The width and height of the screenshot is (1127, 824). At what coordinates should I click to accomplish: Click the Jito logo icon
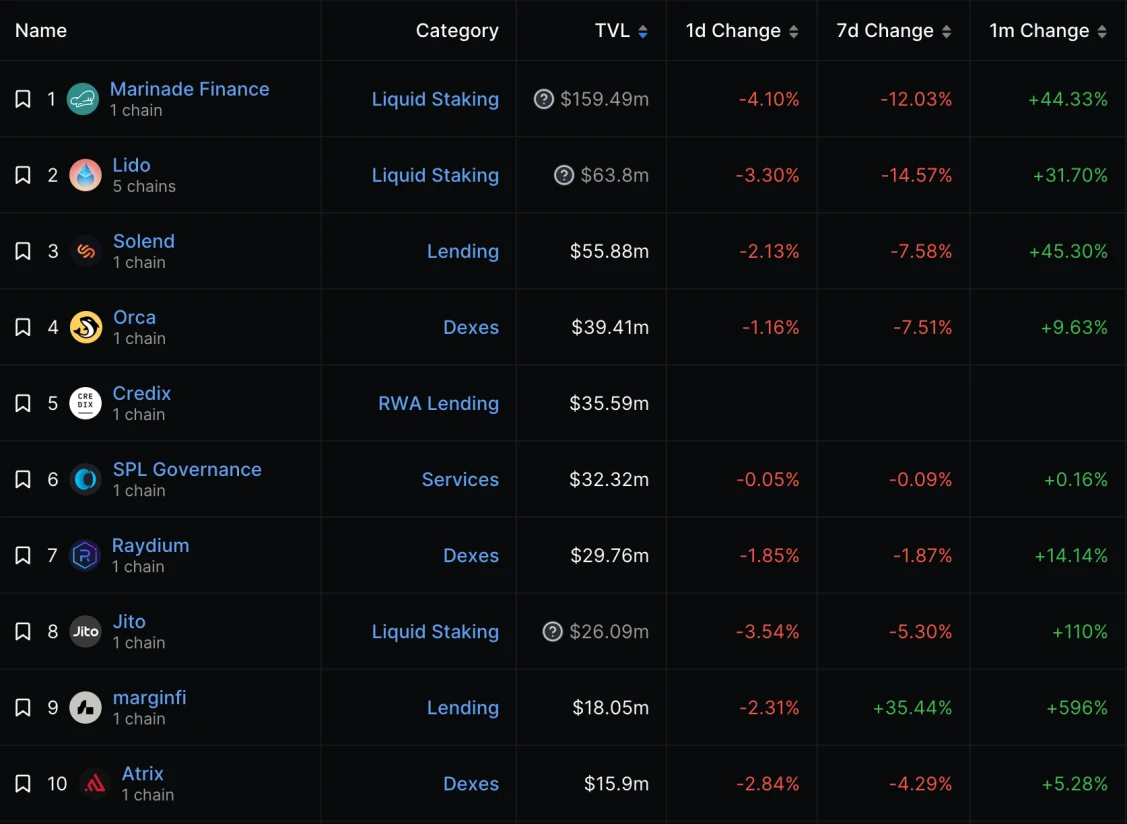tap(86, 631)
